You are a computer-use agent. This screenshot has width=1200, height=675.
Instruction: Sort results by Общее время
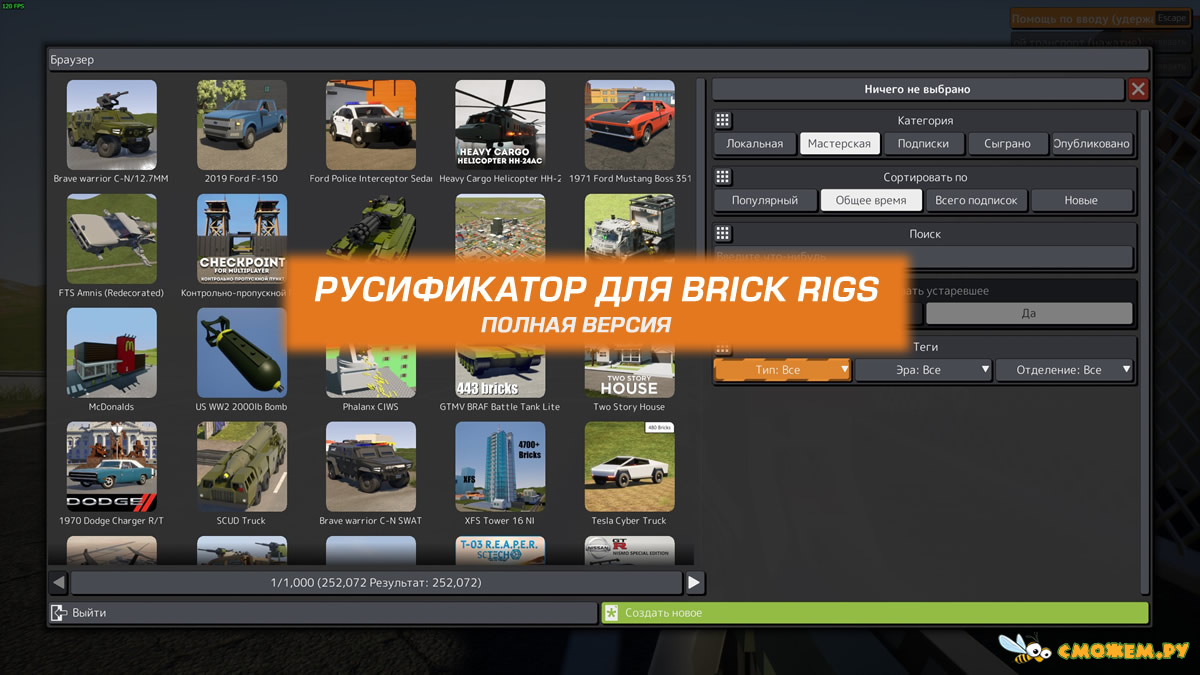pos(871,200)
